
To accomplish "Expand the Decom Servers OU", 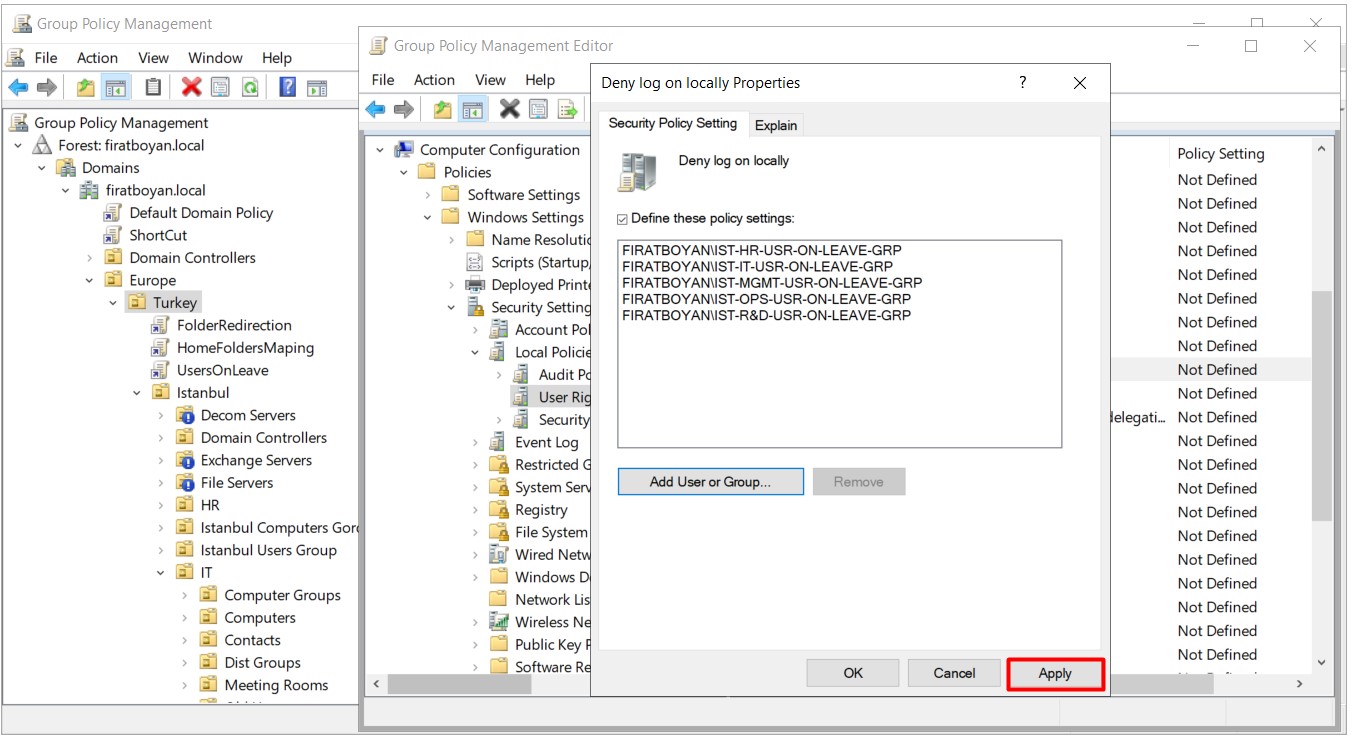I will (x=161, y=415).
